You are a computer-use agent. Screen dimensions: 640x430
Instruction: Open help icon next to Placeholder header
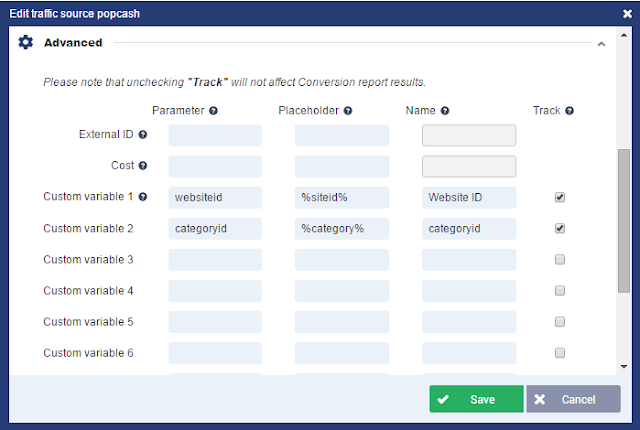(348, 111)
